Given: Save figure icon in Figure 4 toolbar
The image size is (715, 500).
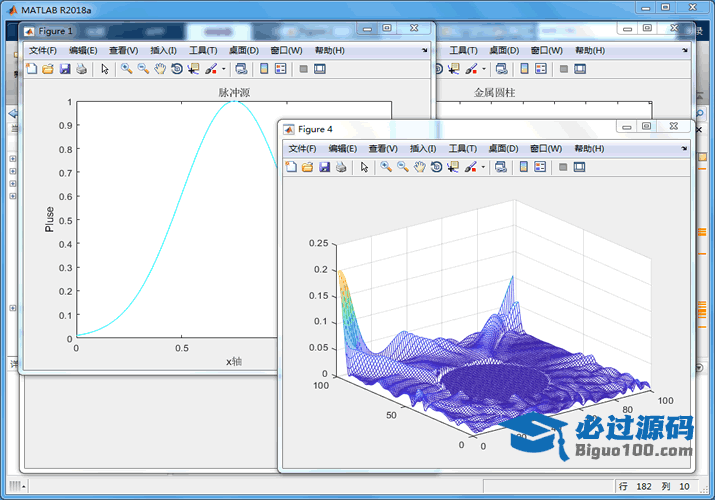Looking at the screenshot, I should point(324,167).
